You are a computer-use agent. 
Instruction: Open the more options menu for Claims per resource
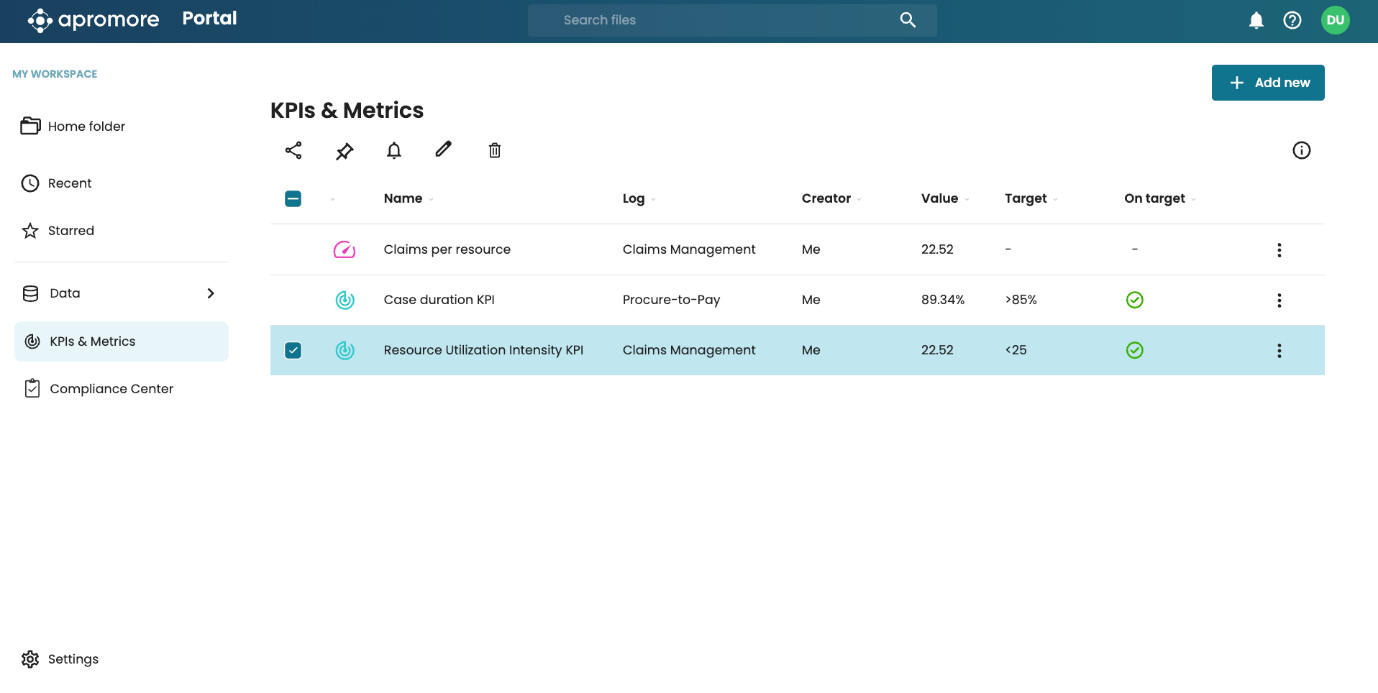pos(1279,250)
